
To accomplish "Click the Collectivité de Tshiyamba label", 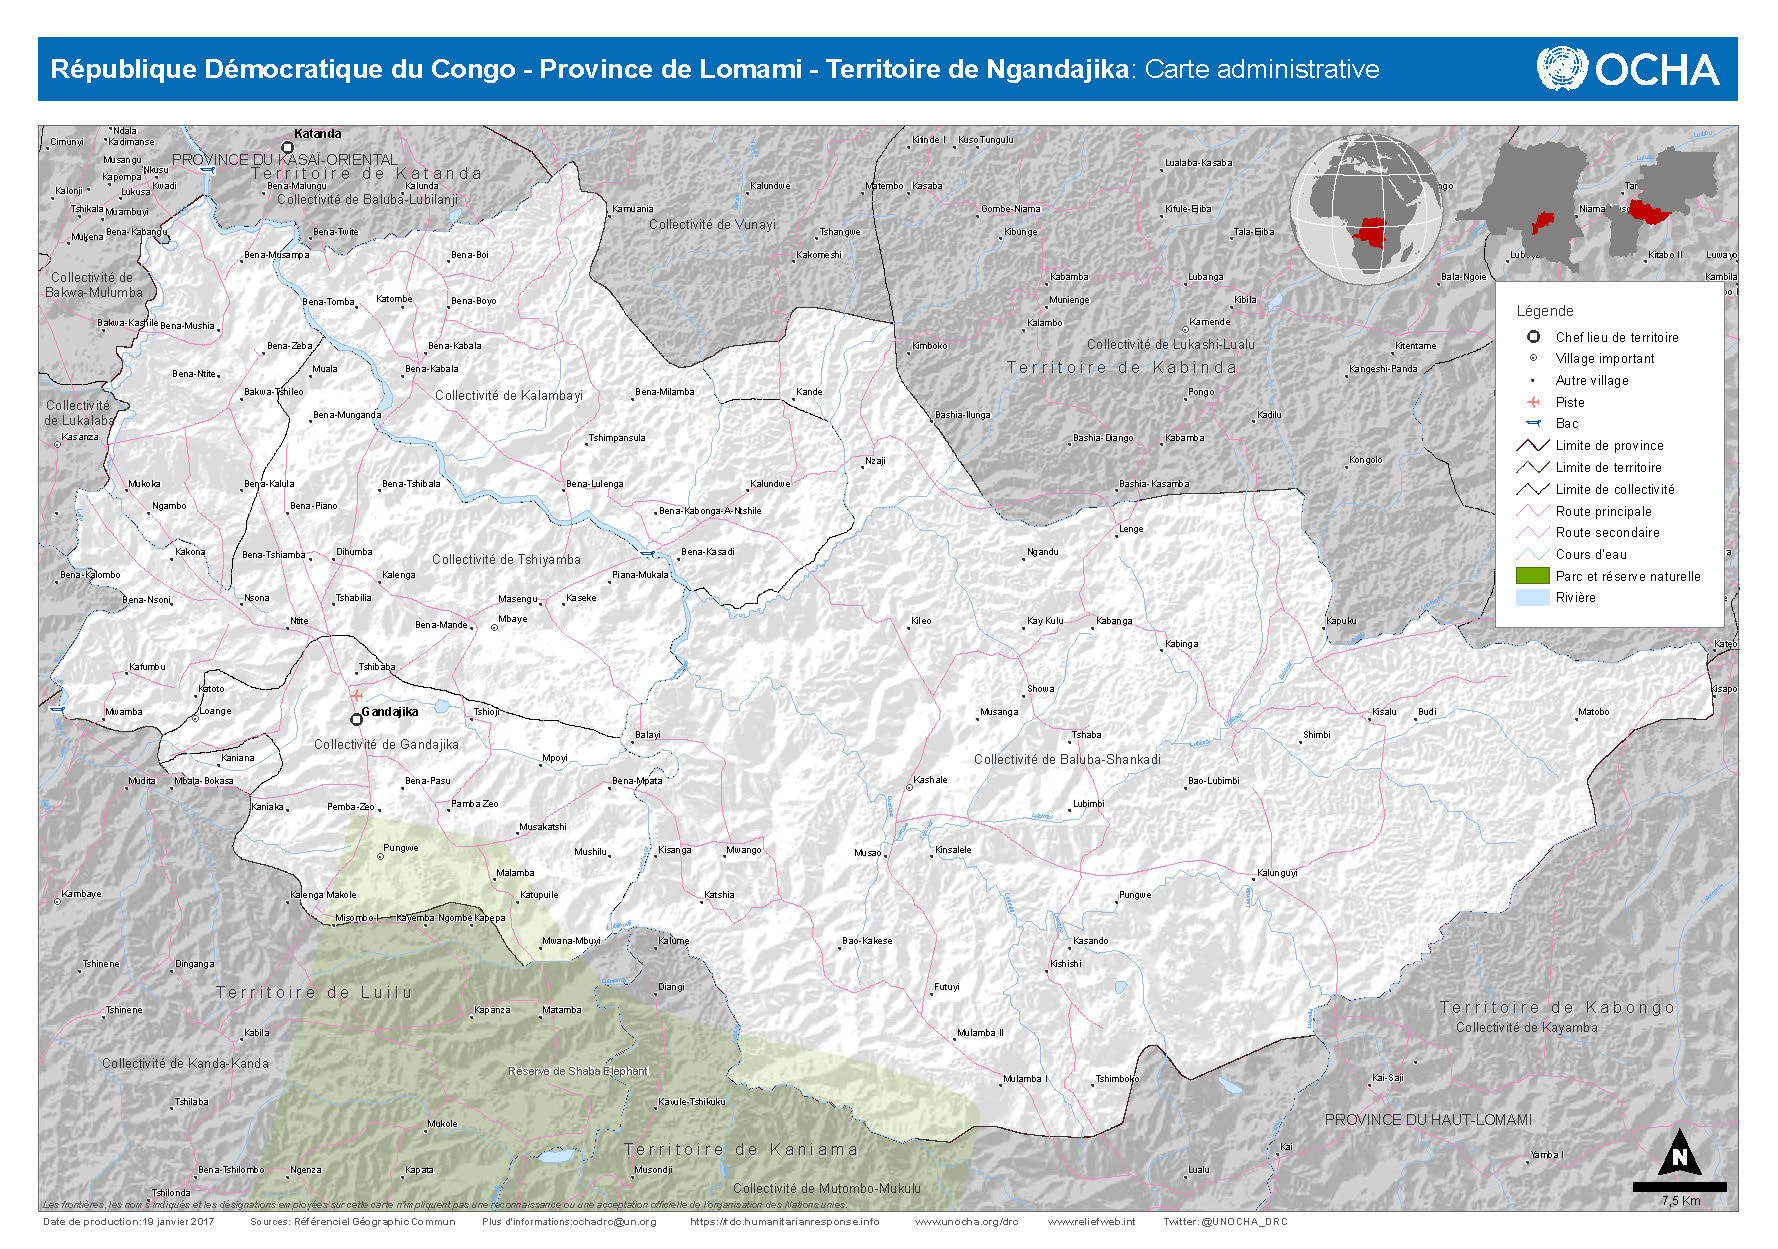I will [506, 559].
